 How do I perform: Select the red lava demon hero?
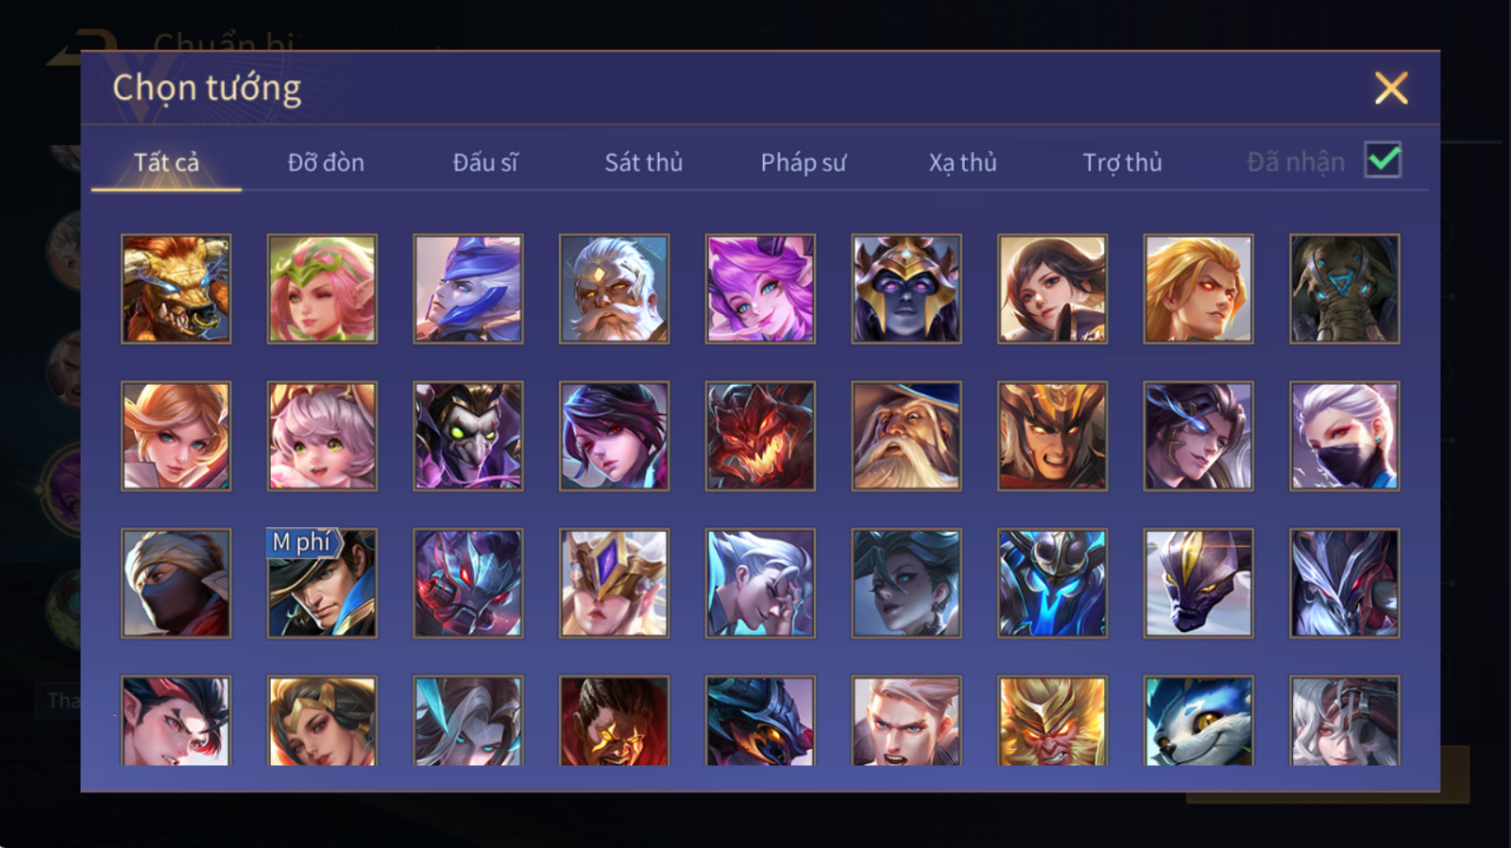pyautogui.click(x=760, y=436)
